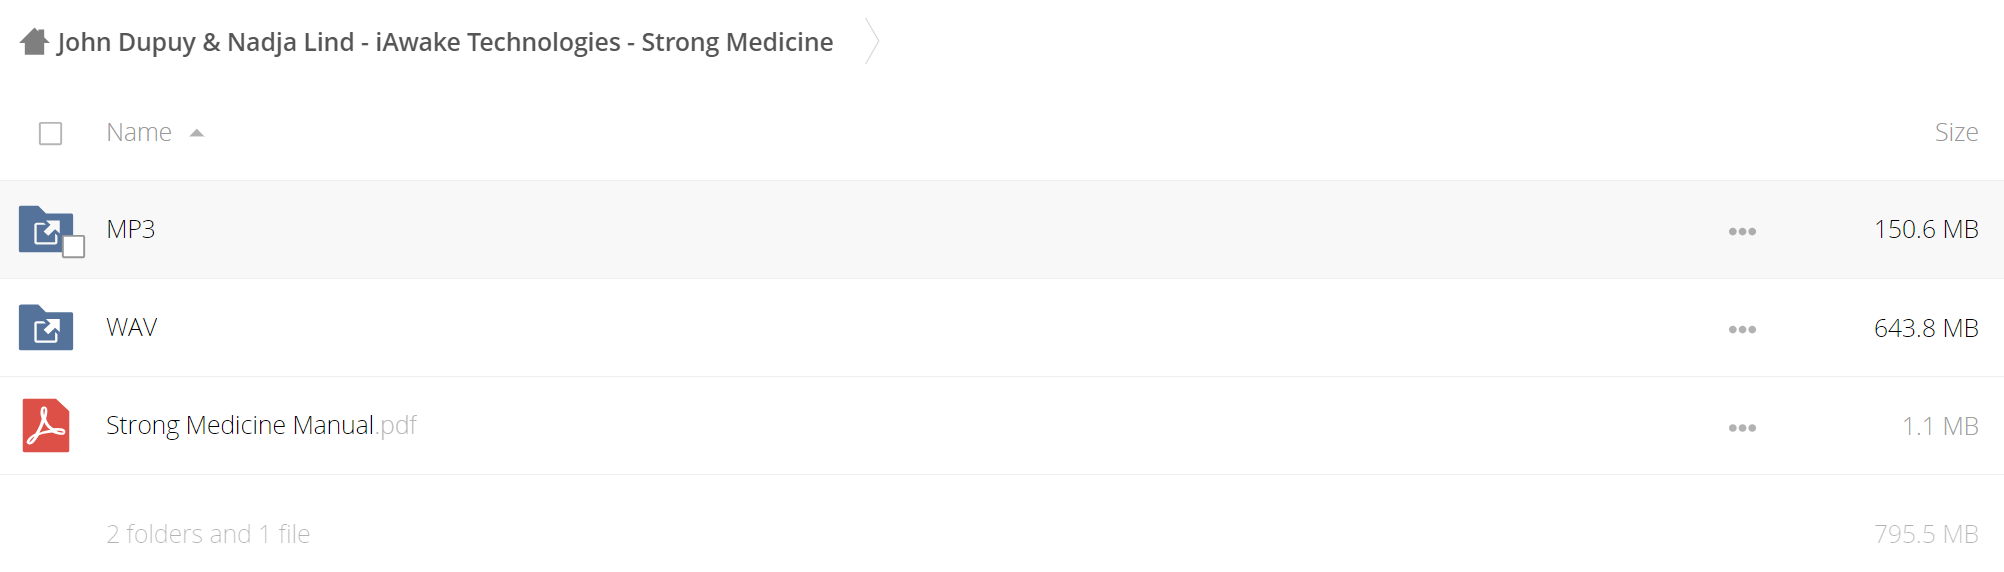
Task: Click the 643.8 MB size value
Action: tap(1926, 327)
